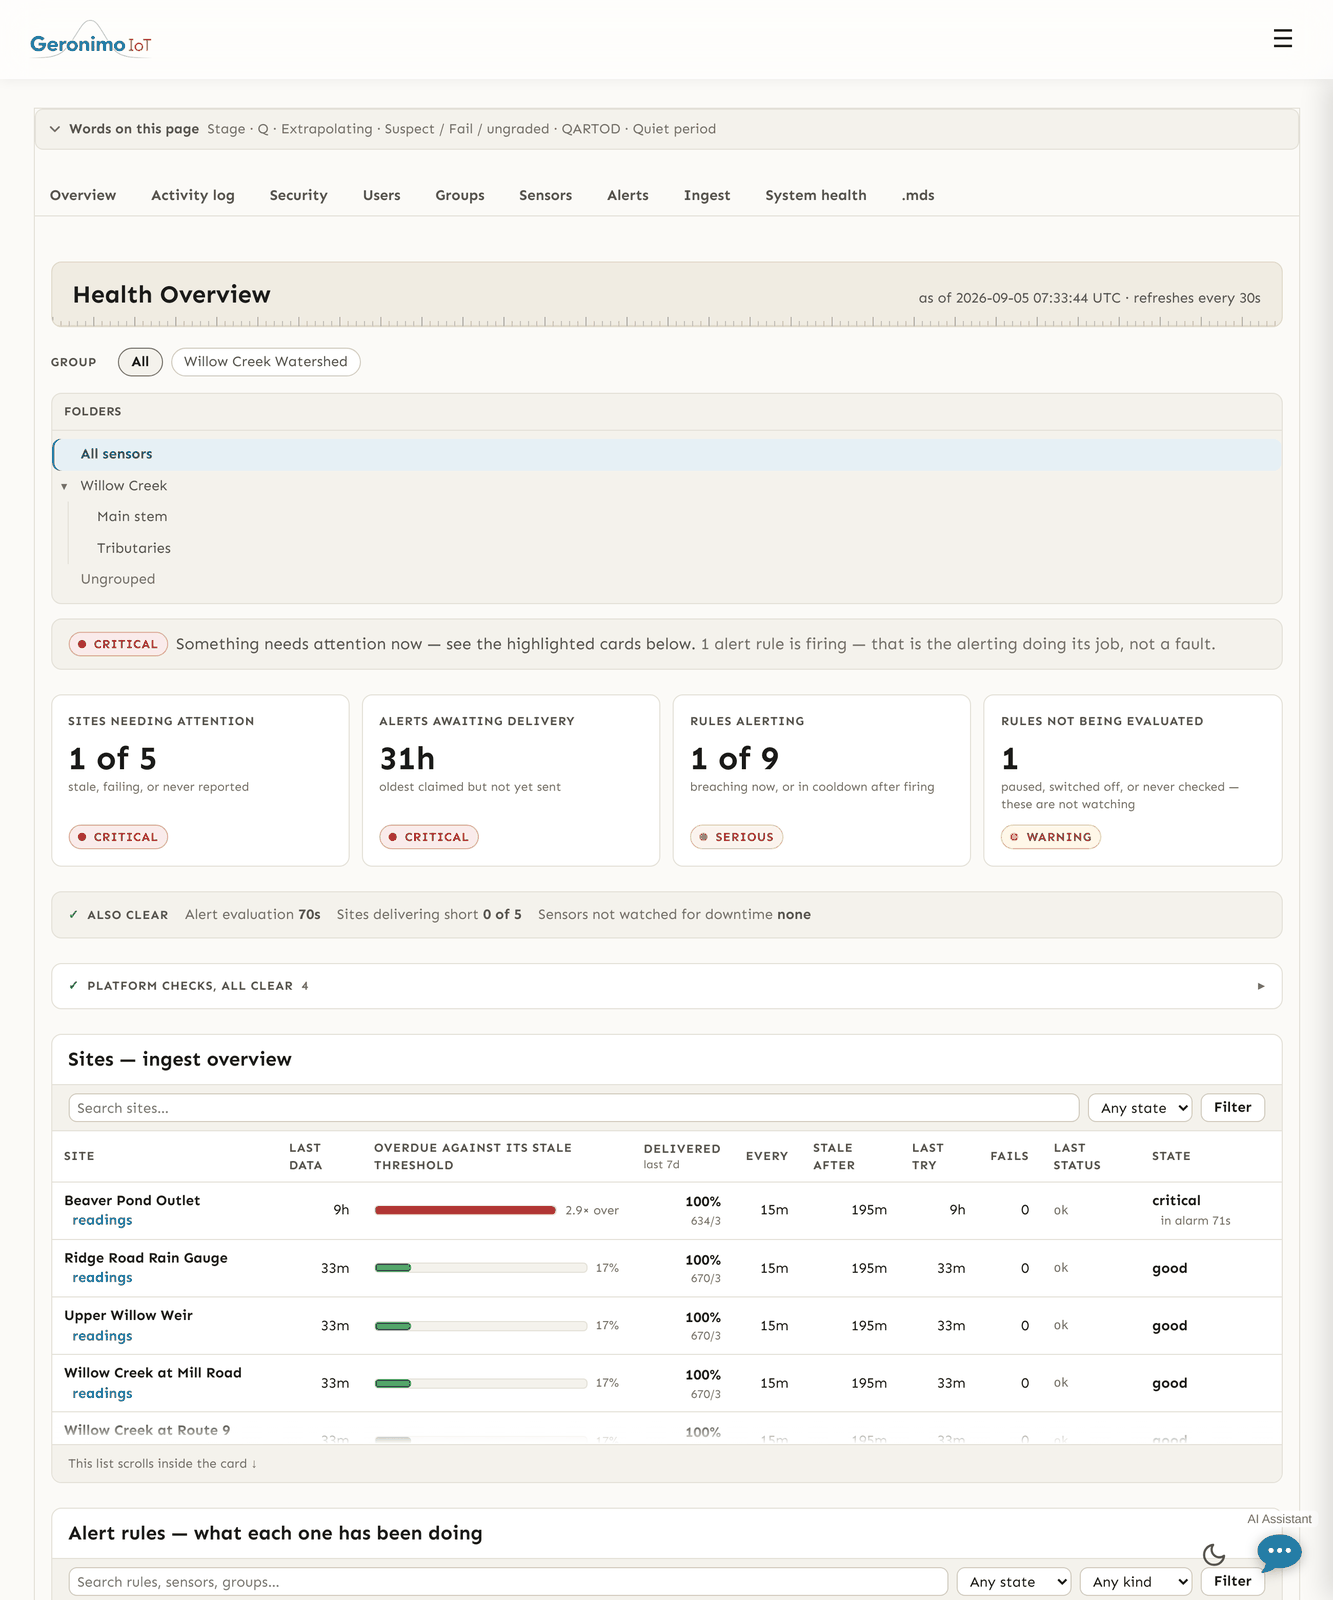Image resolution: width=1333 pixels, height=1600 pixels.
Task: Open the AI Assistant chat bubble
Action: pos(1279,1551)
